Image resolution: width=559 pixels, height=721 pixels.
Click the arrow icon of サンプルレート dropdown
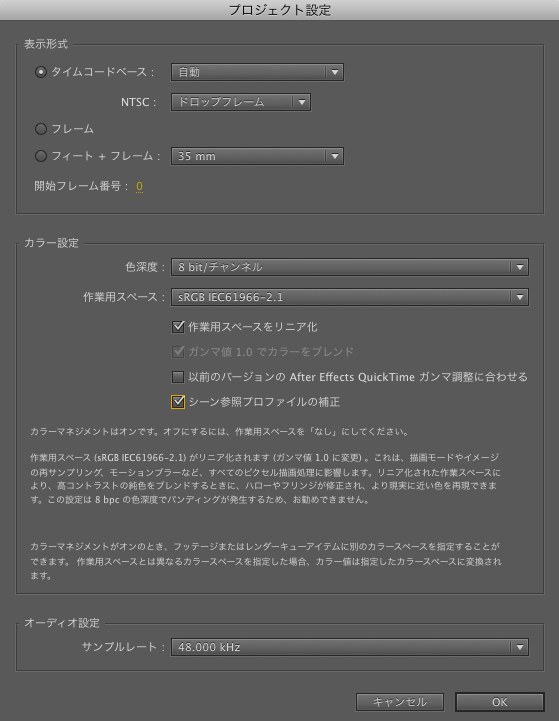(519, 647)
